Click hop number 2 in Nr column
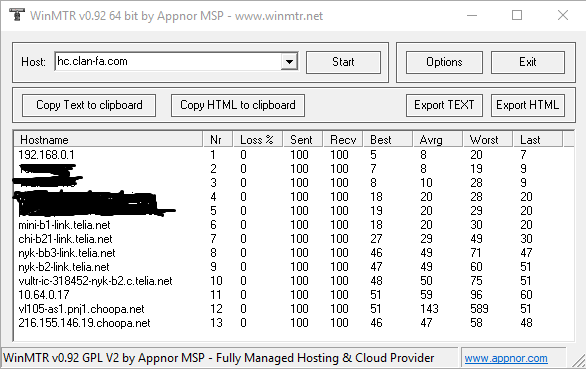Screen dimensions: 586x369 pyautogui.click(x=213, y=169)
